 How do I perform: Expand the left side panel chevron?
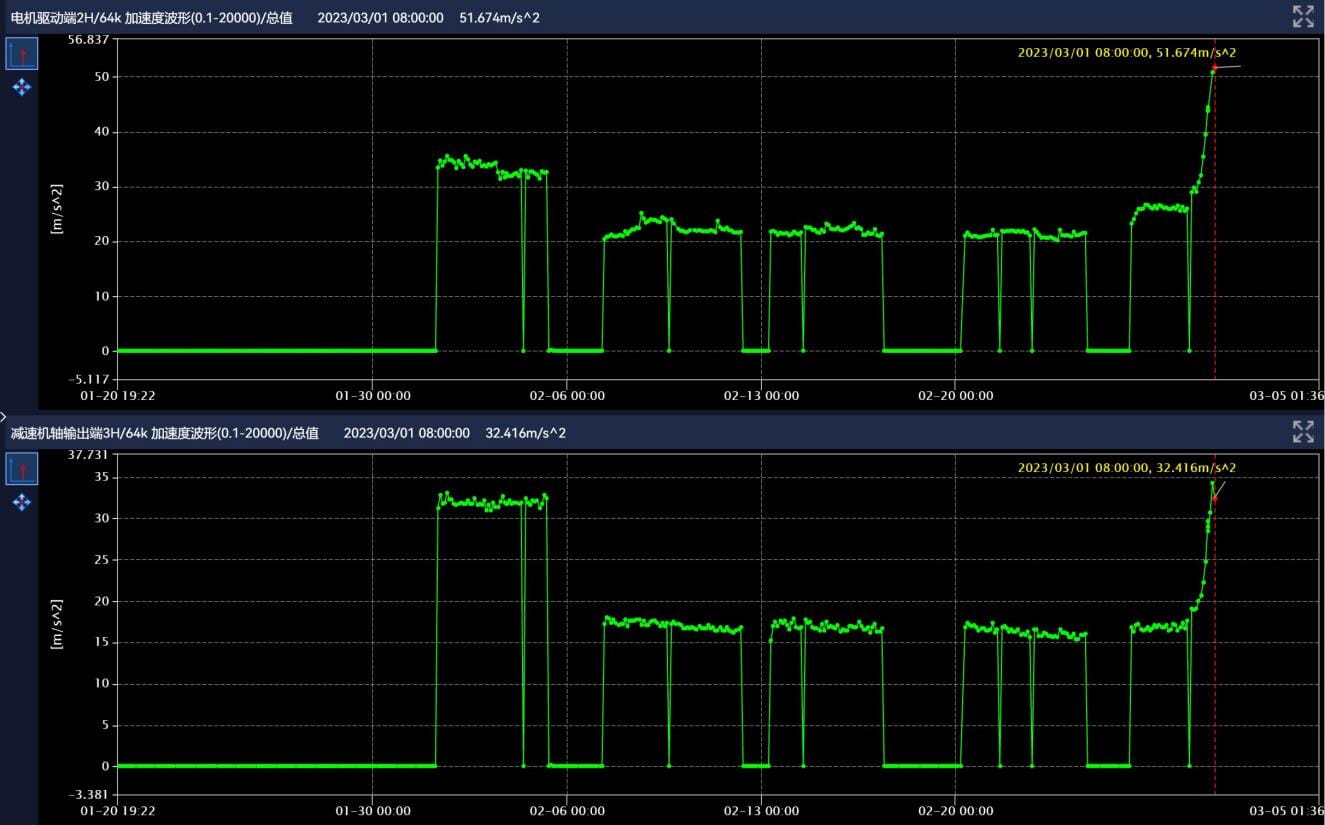tap(4, 414)
